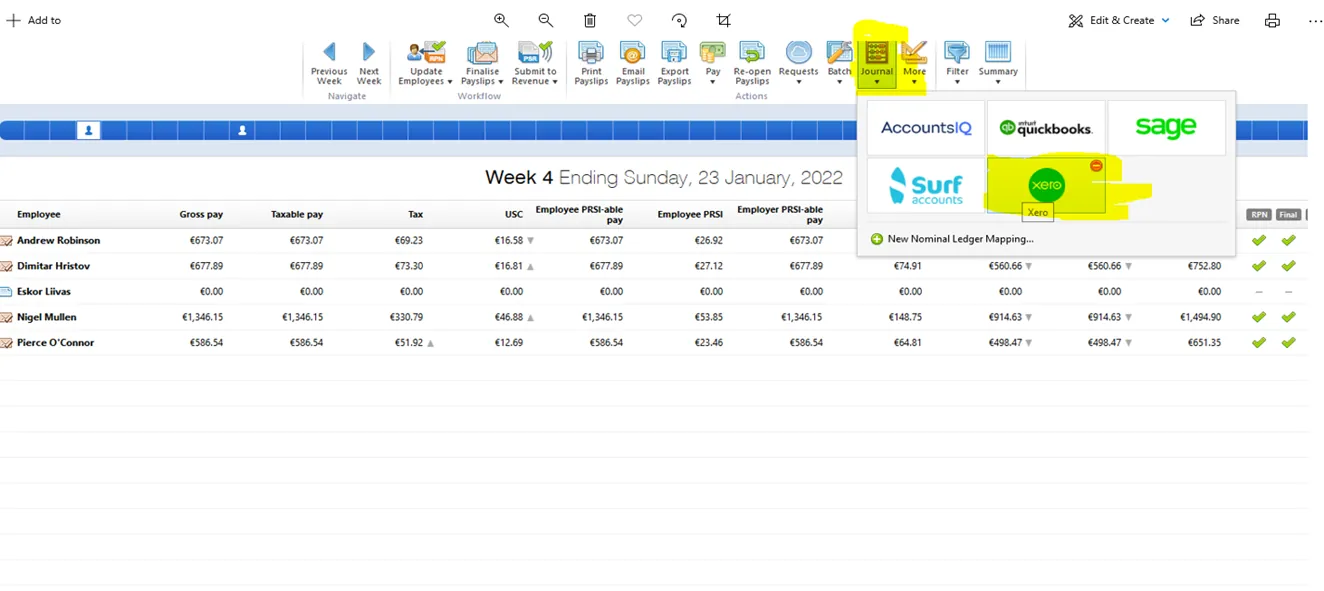The width and height of the screenshot is (1324, 591).
Task: Click the Print icon in viewer
Action: [x=1272, y=20]
